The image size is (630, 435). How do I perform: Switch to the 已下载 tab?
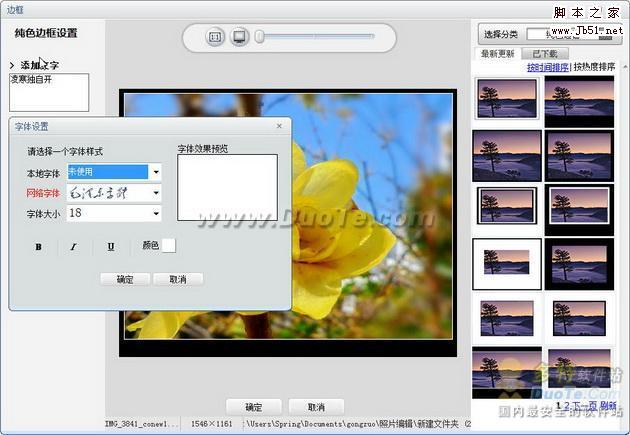pos(545,53)
